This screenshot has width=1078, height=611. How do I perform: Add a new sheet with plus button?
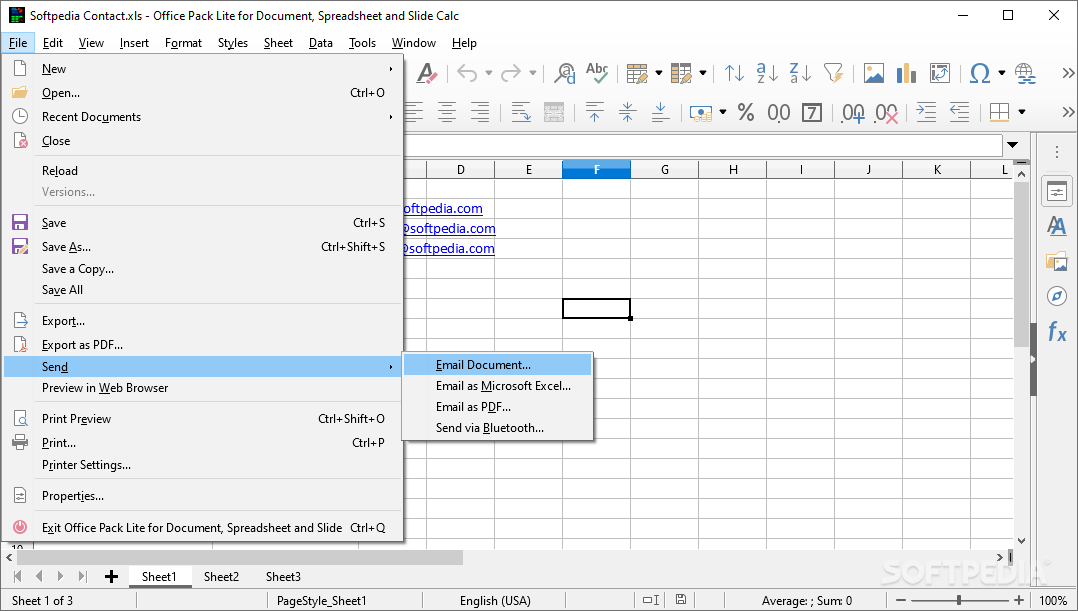click(x=111, y=577)
